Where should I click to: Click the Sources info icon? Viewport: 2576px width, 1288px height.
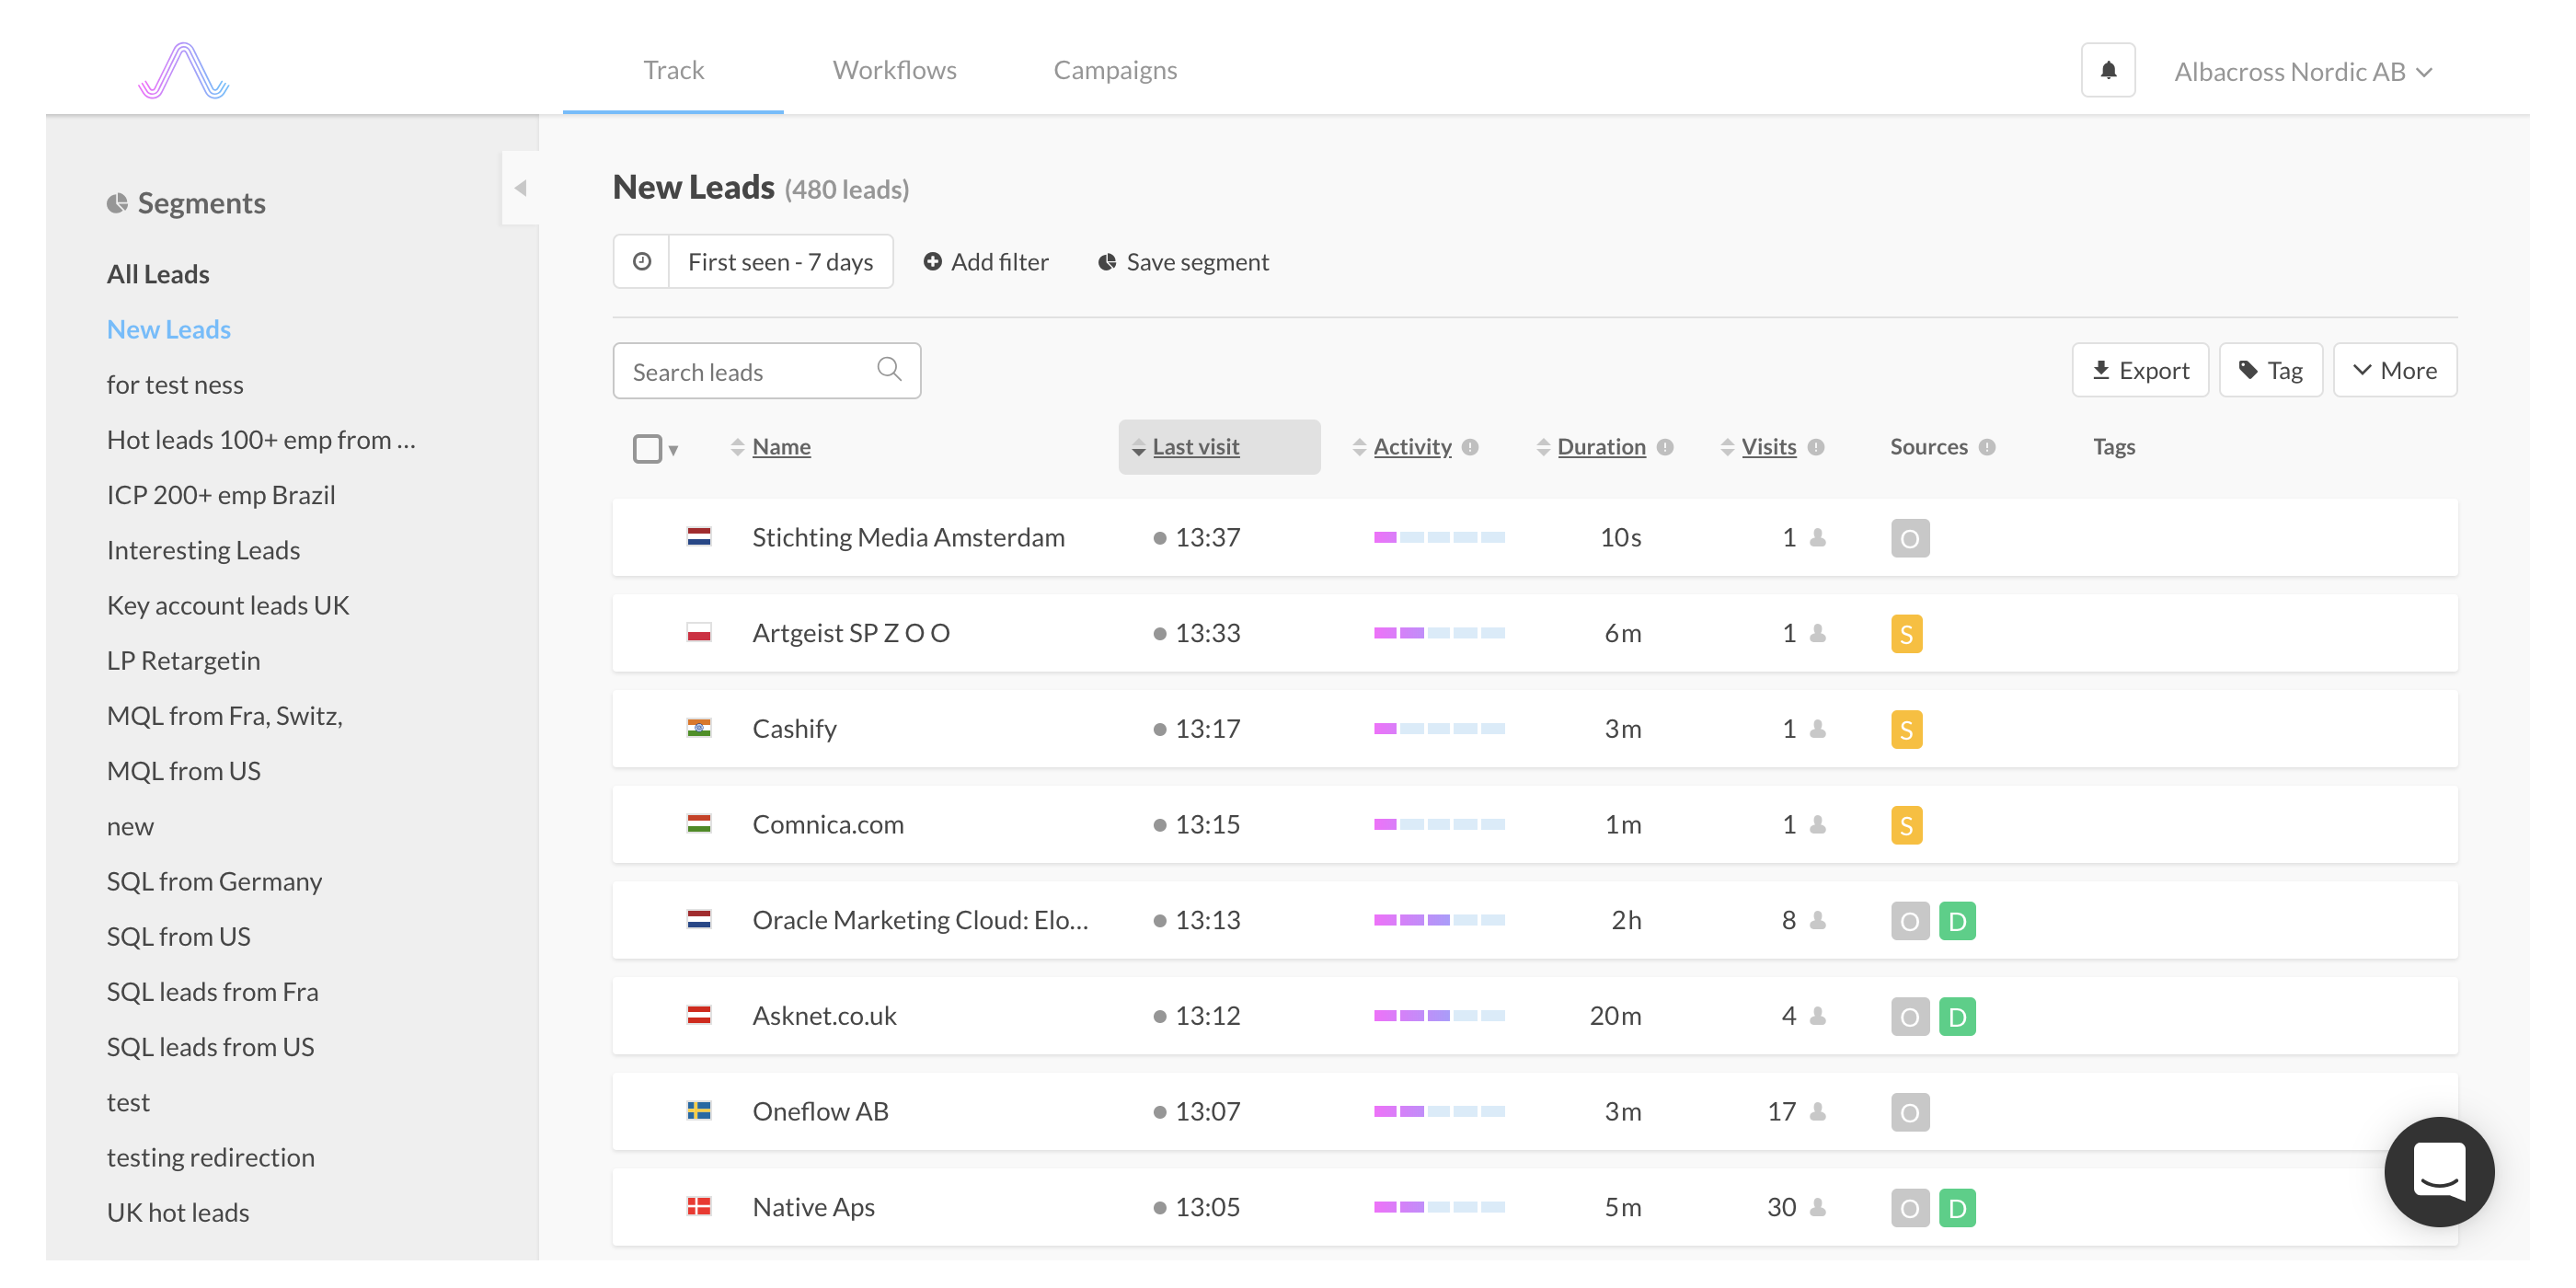[1987, 447]
